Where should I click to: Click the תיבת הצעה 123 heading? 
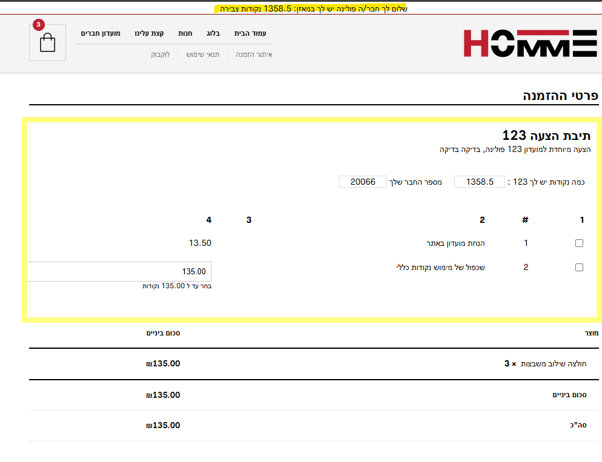(x=546, y=135)
